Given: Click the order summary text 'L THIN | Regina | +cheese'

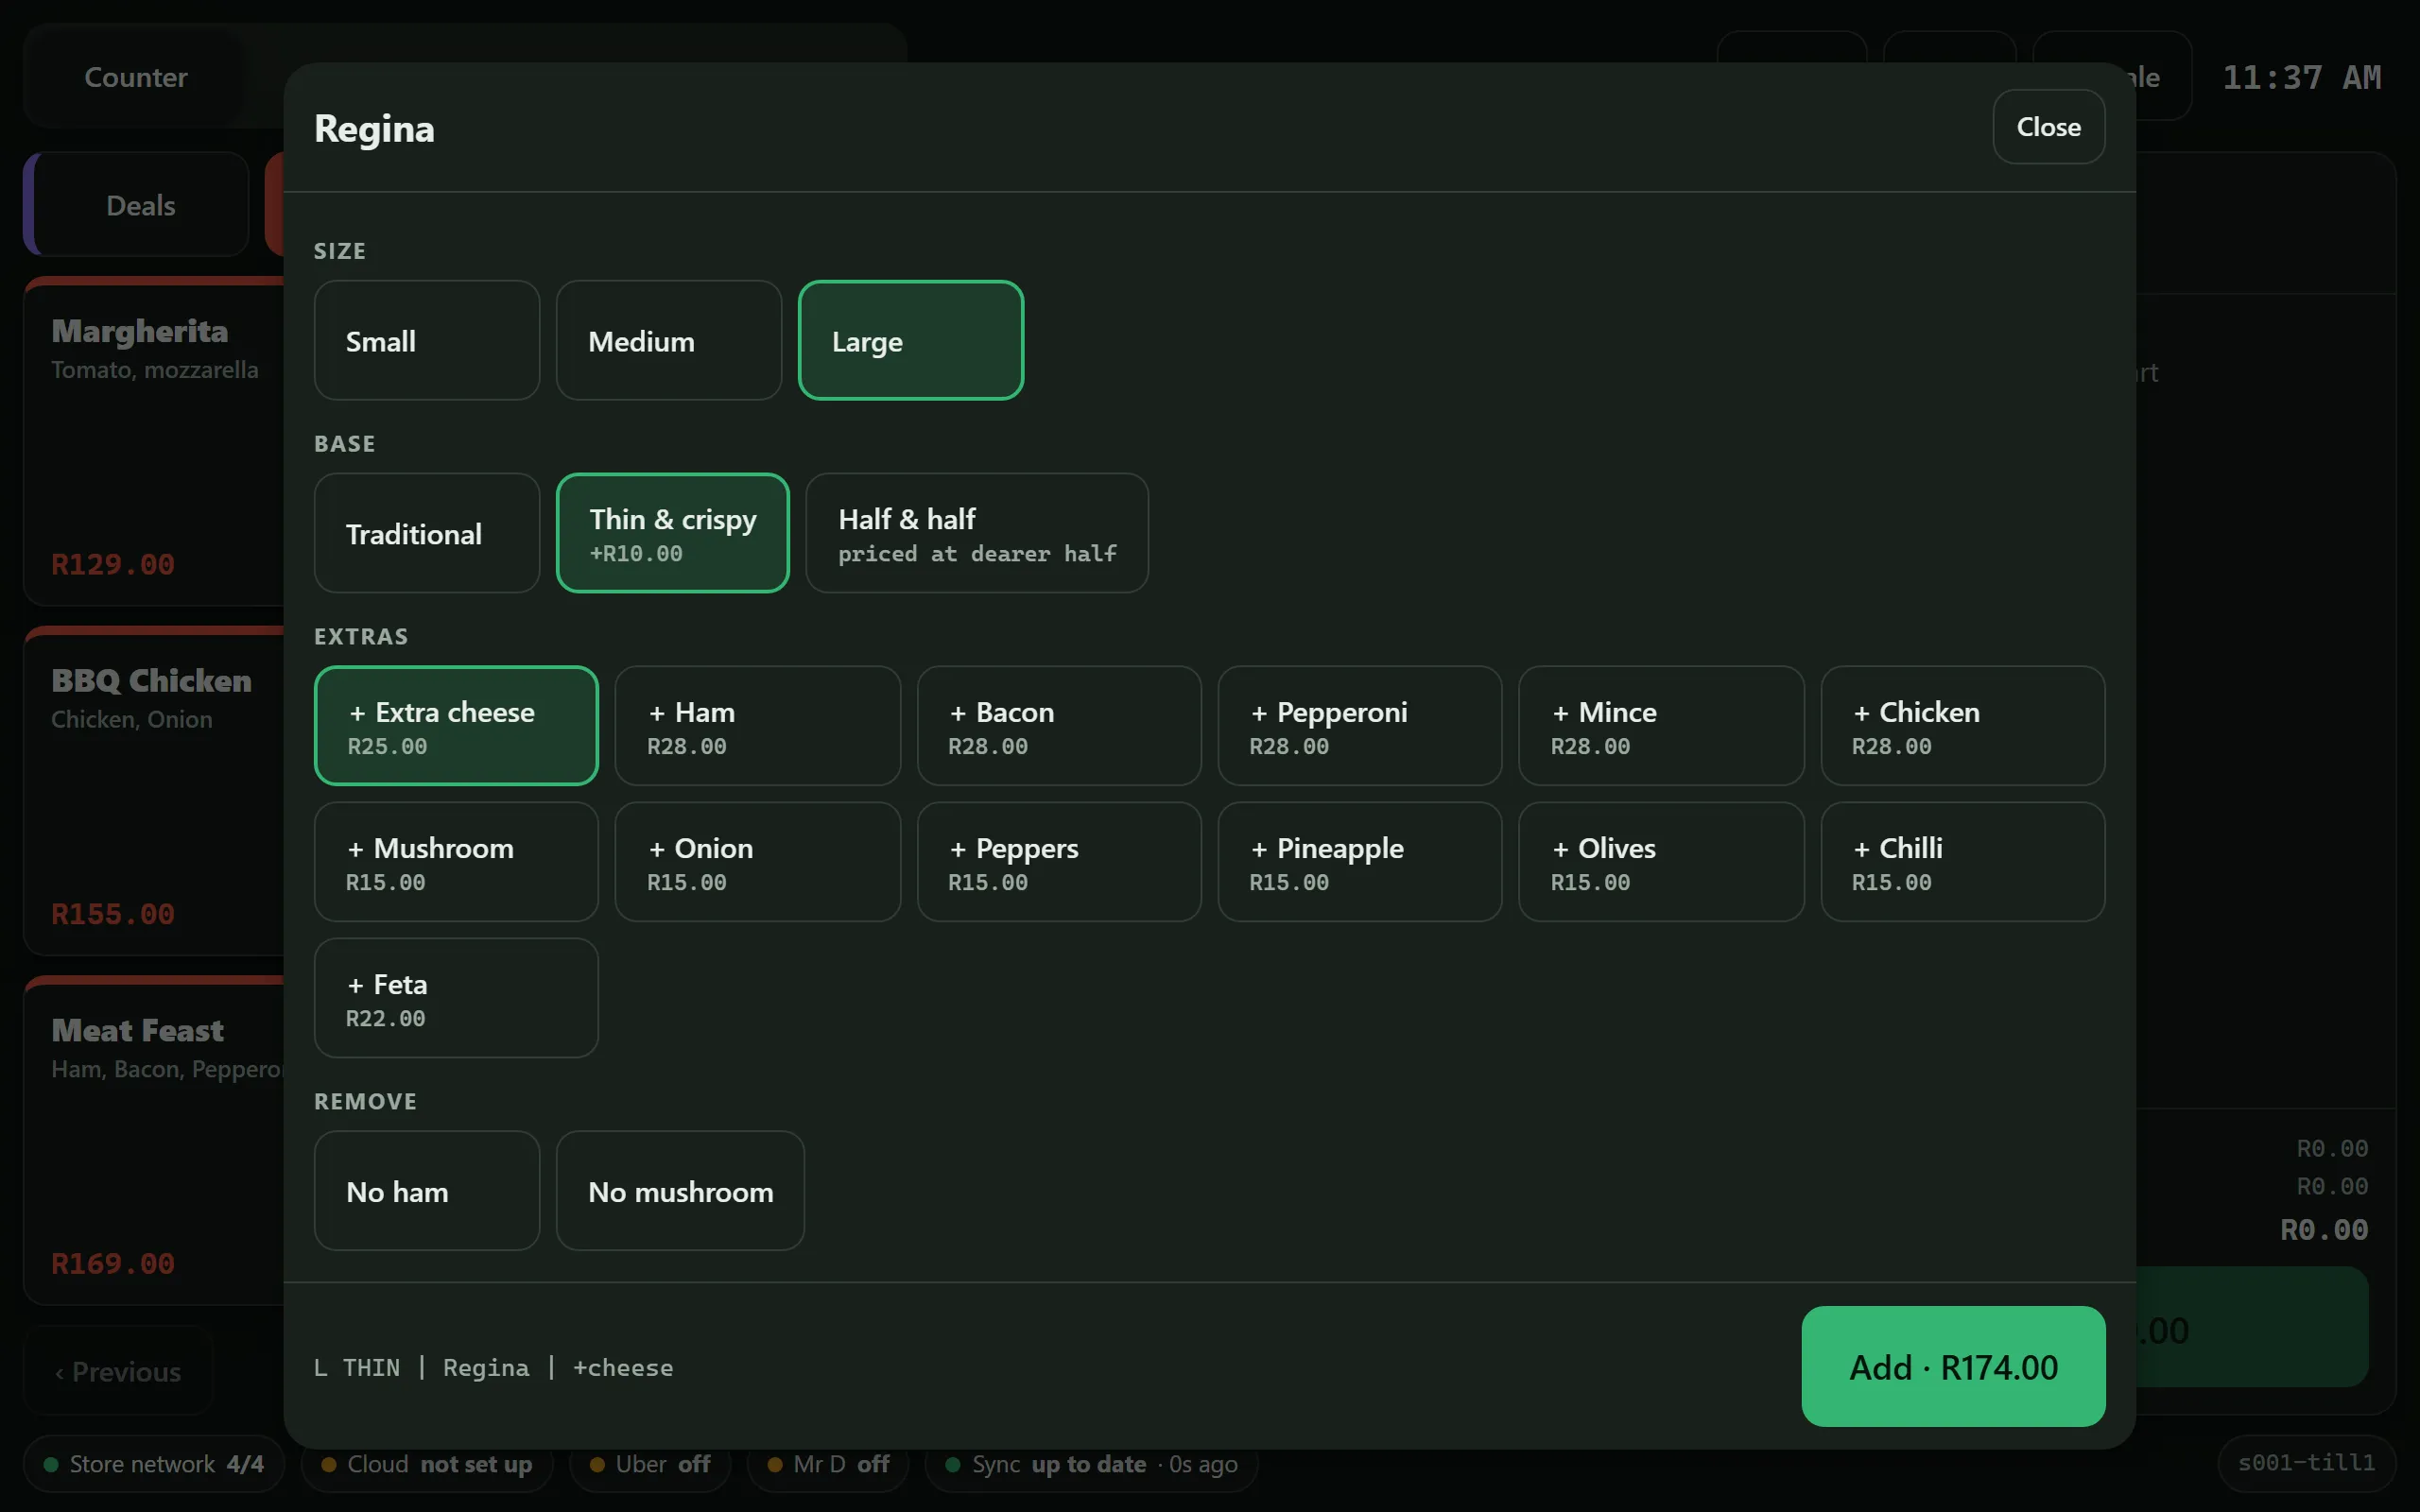Looking at the screenshot, I should [x=493, y=1367].
